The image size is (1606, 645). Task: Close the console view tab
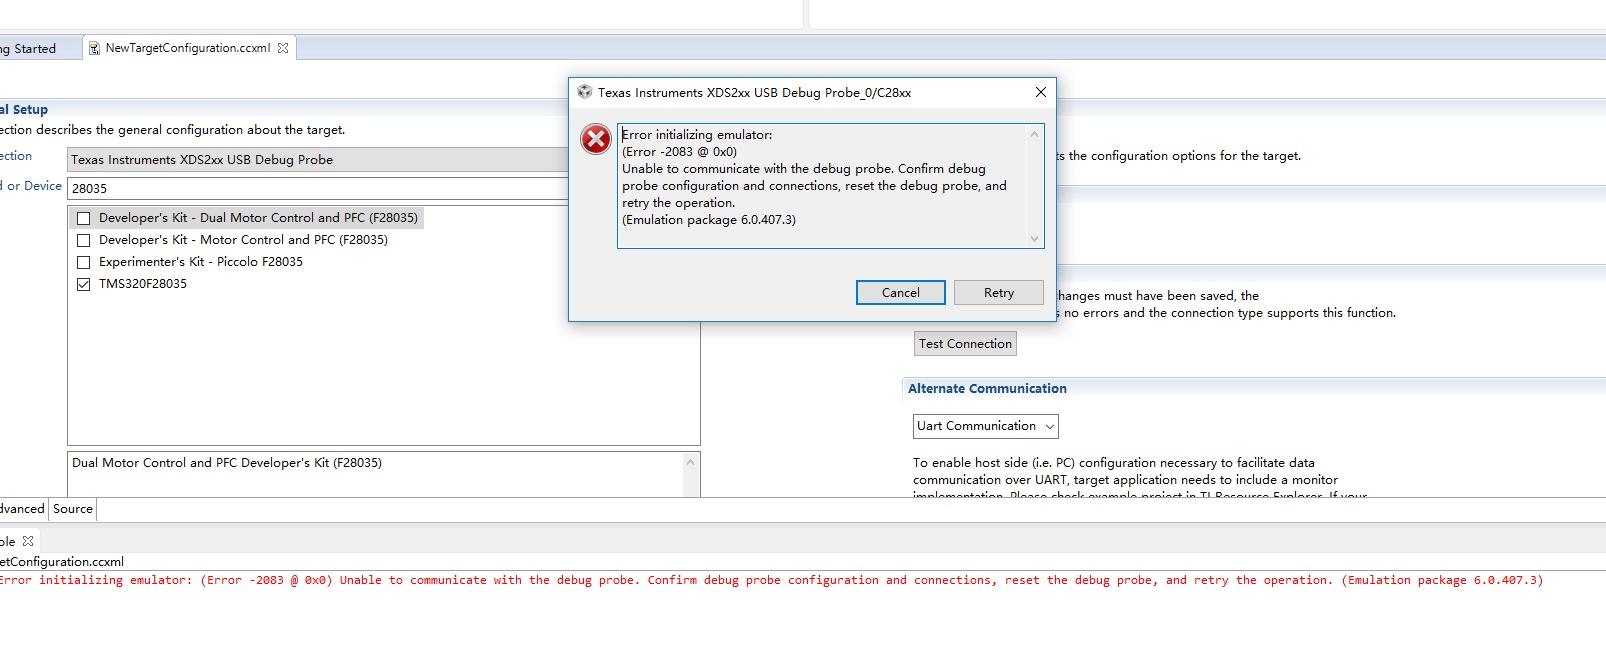click(28, 541)
